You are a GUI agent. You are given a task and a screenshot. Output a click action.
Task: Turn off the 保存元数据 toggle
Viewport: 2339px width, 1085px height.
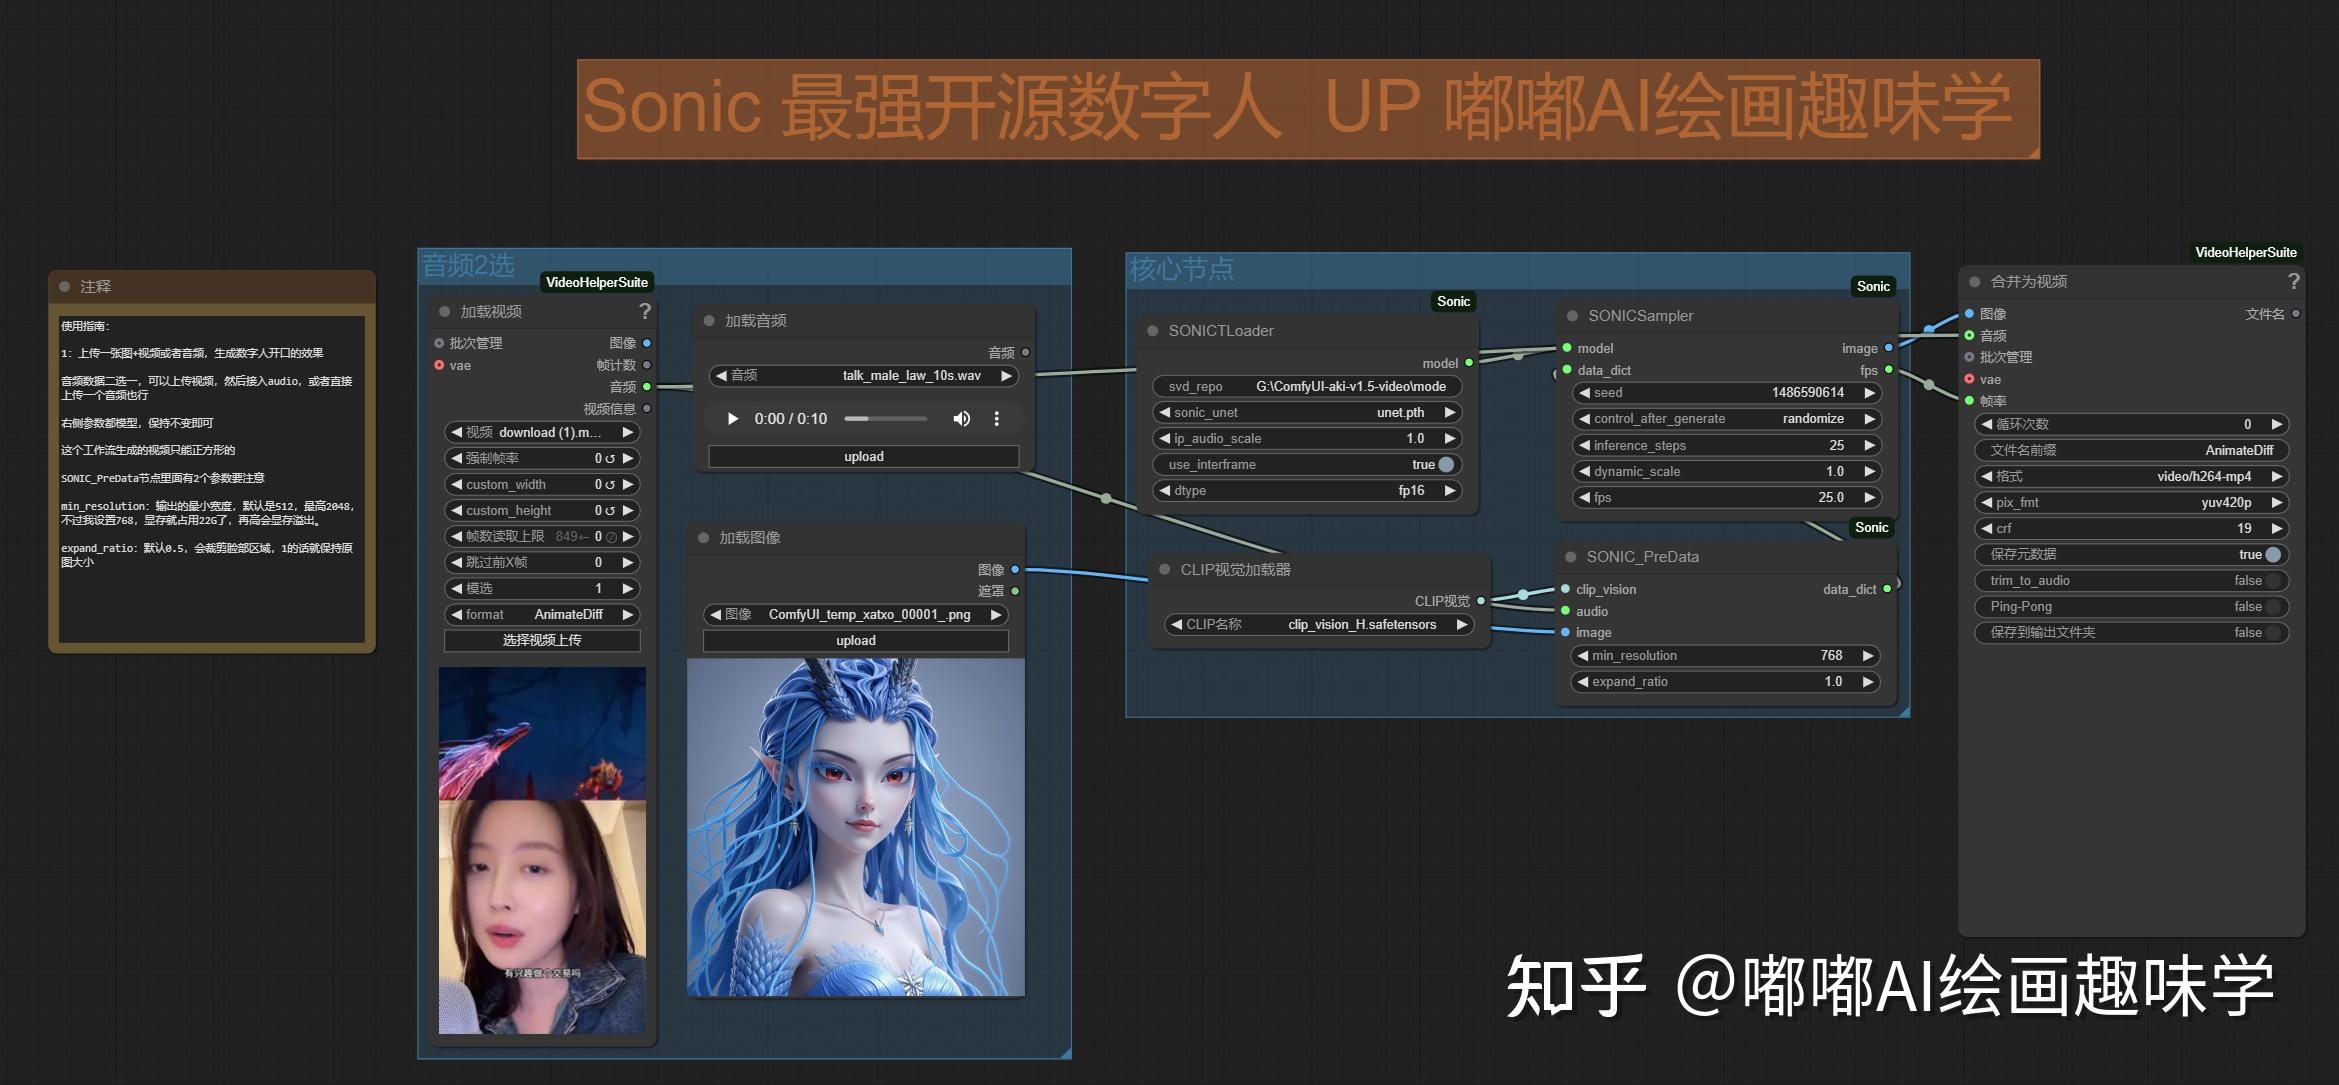(x=2272, y=554)
